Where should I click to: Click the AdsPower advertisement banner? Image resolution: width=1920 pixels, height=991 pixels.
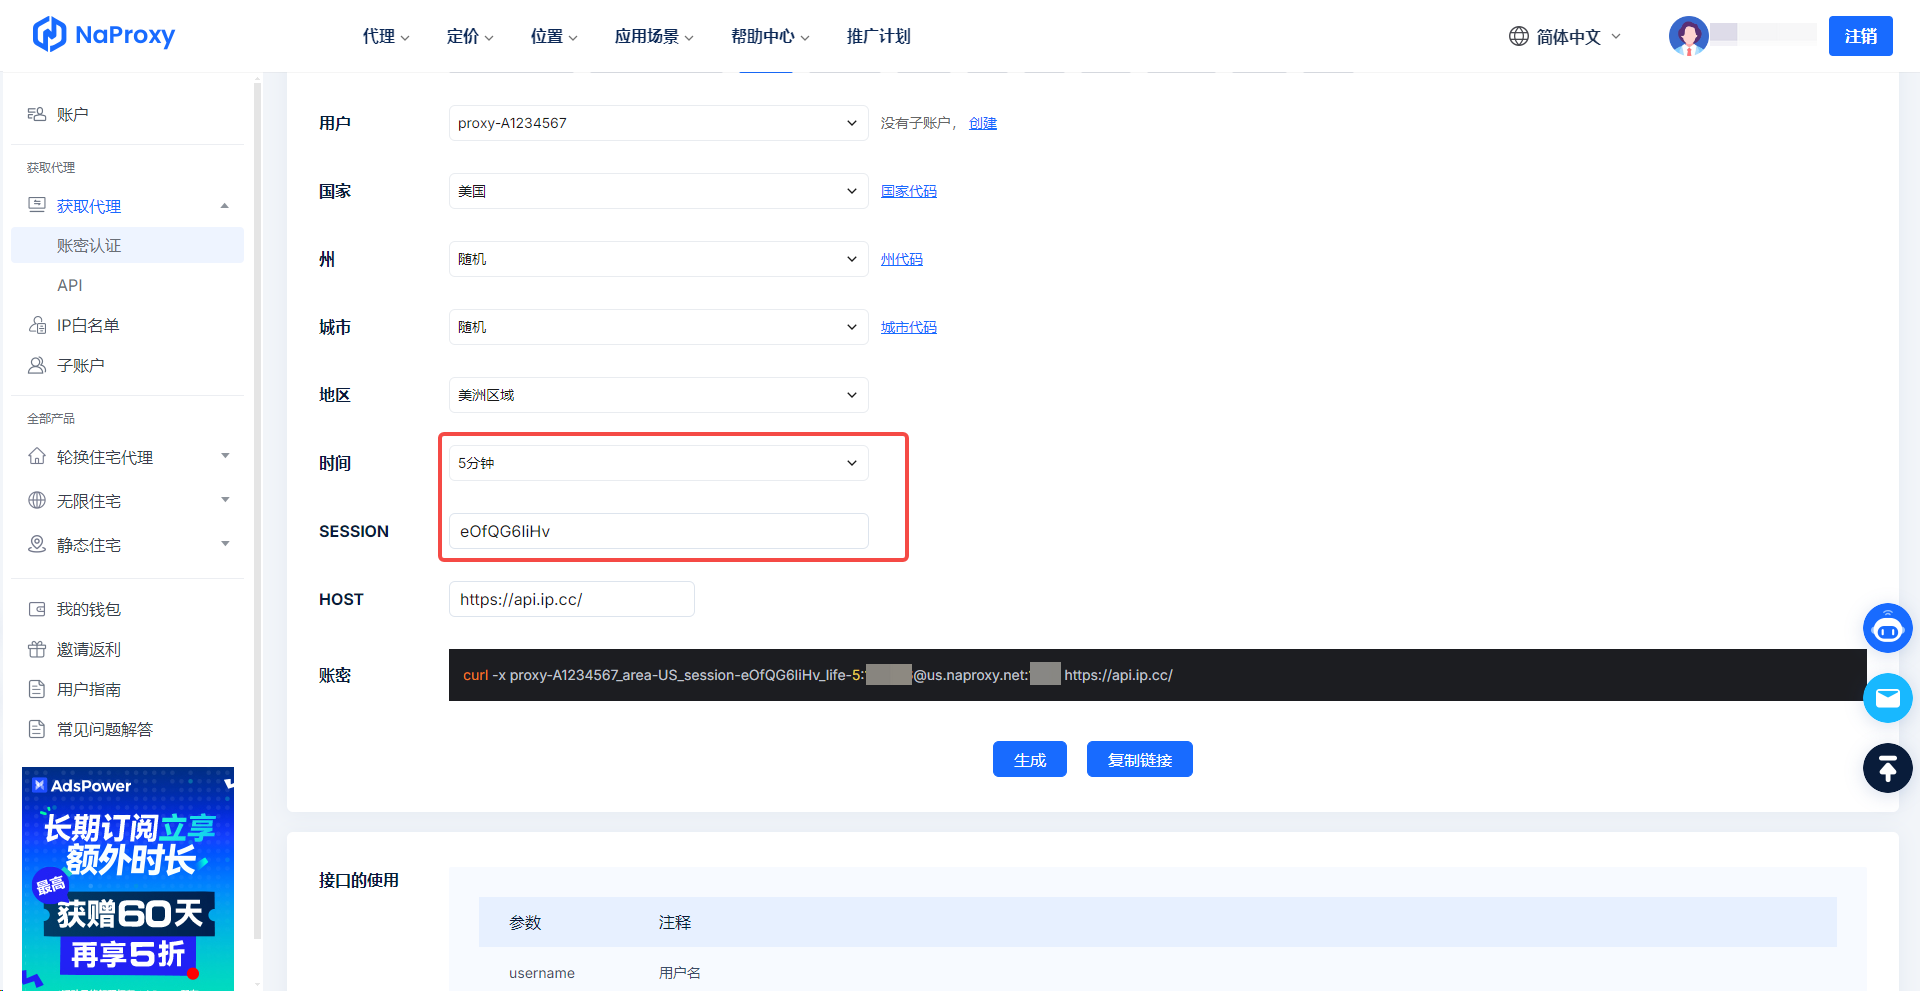tap(128, 879)
